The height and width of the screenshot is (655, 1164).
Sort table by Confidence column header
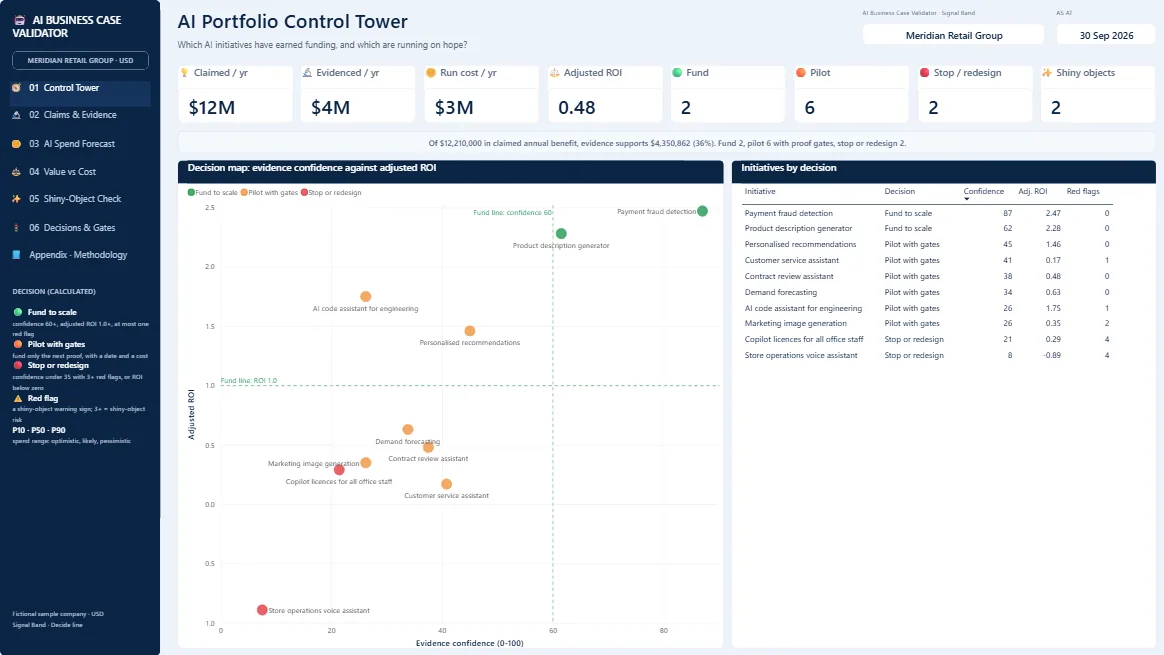click(x=984, y=192)
